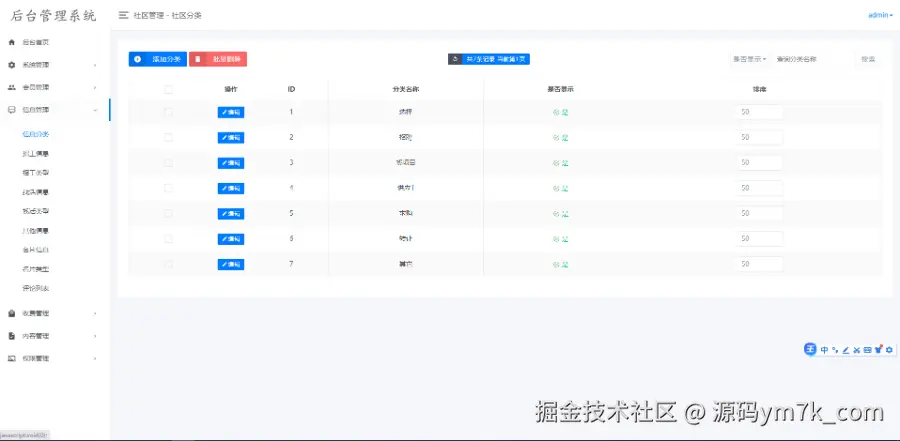The width and height of the screenshot is (900, 441).
Task: Click the IME toolbar logo icon
Action: coord(810,349)
